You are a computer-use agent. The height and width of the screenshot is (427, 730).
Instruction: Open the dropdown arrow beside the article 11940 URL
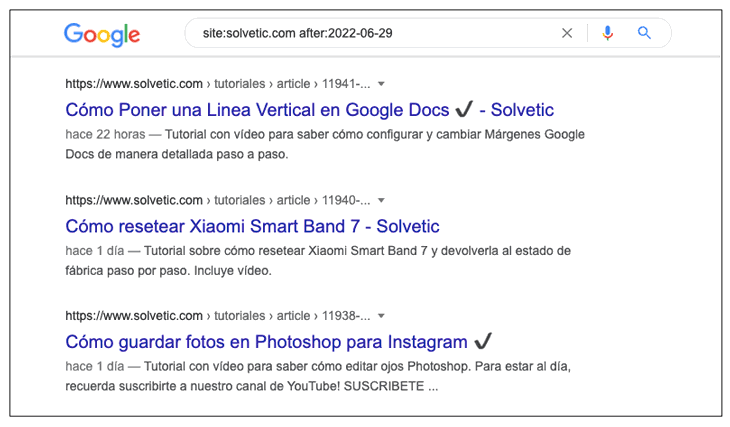click(381, 201)
